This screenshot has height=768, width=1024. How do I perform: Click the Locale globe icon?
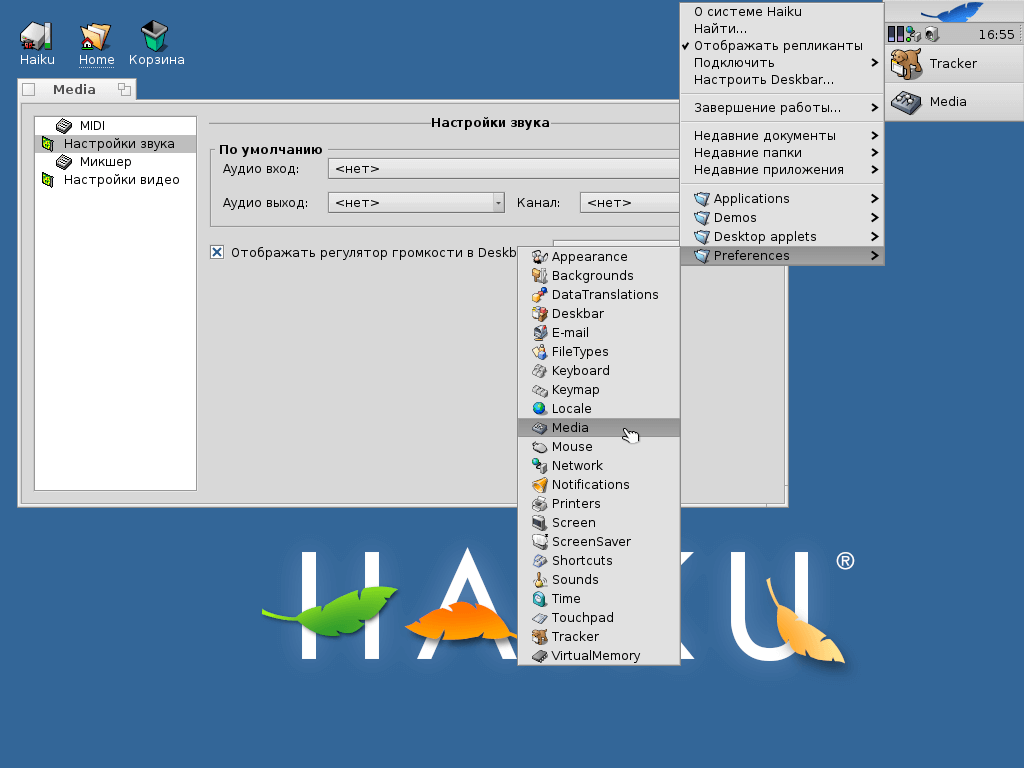[539, 408]
